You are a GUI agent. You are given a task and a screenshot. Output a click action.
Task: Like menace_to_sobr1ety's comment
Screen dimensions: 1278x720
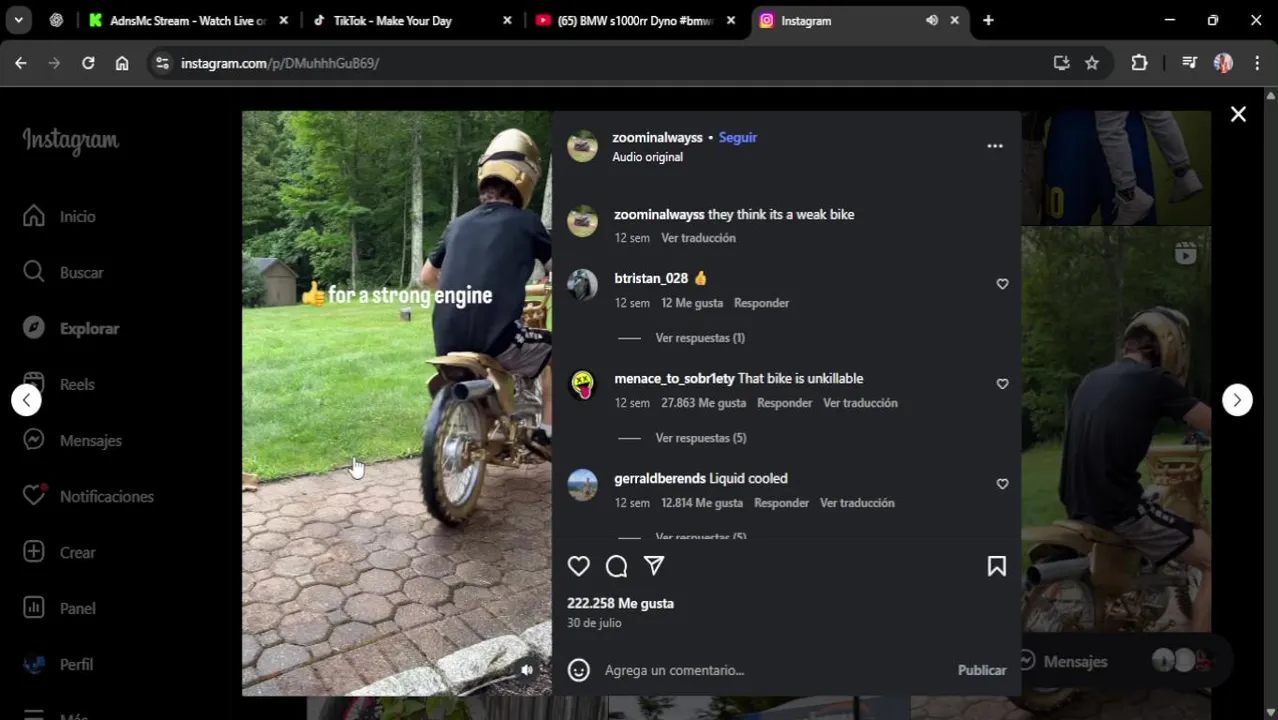(x=1002, y=384)
